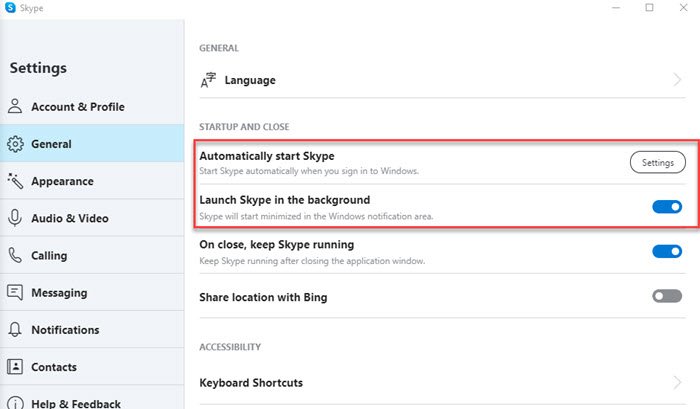Click the Notifications bell icon
Image resolution: width=700 pixels, height=409 pixels.
pyautogui.click(x=15, y=330)
